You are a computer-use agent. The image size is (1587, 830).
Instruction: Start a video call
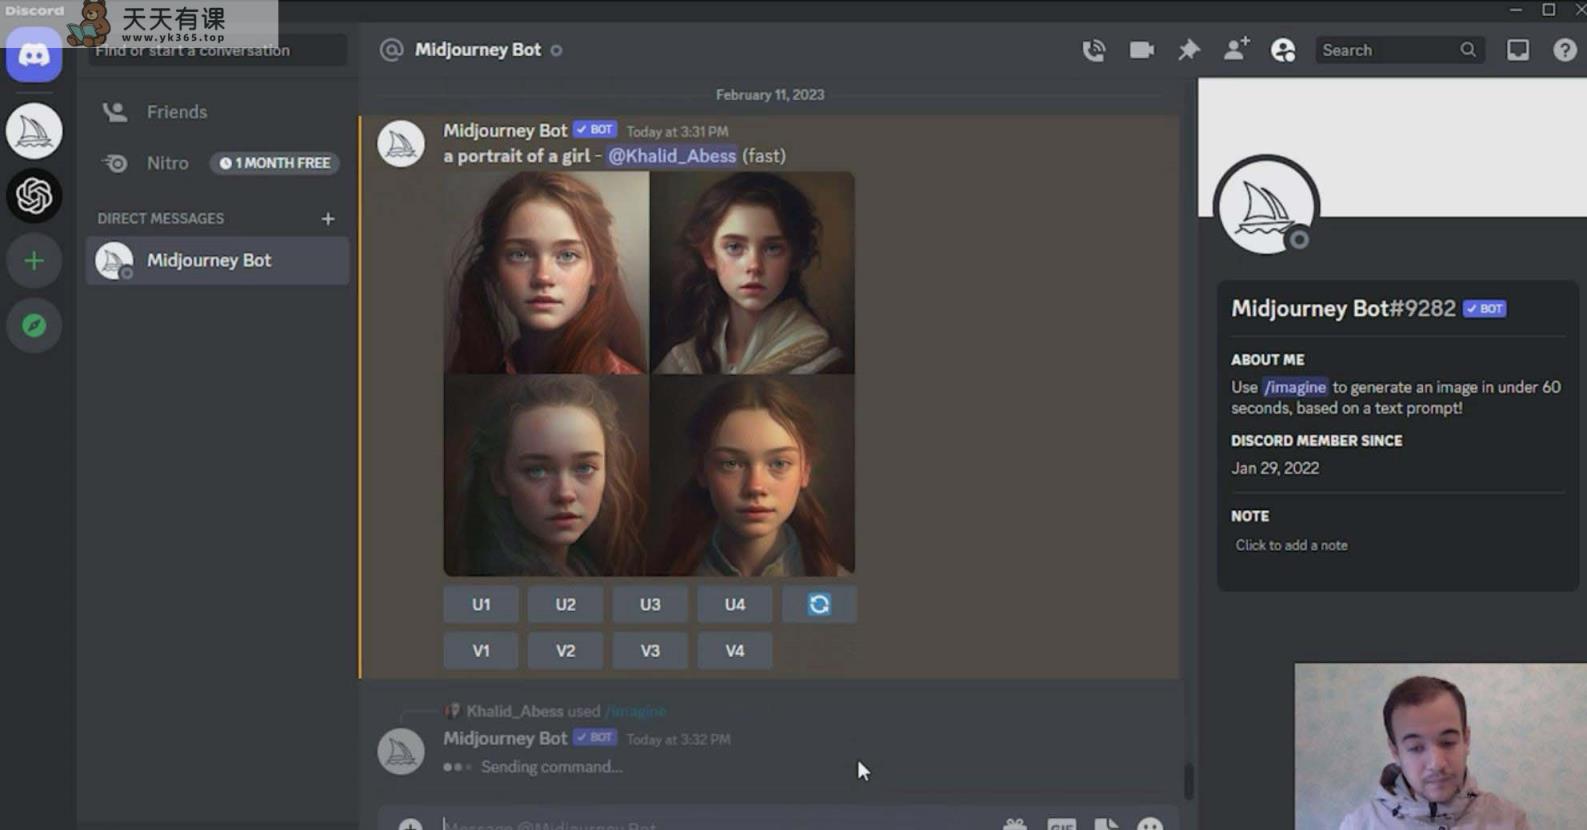1141,50
